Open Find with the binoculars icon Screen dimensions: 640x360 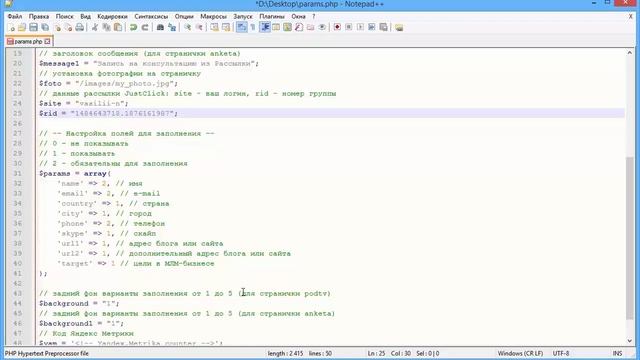[x=160, y=27]
